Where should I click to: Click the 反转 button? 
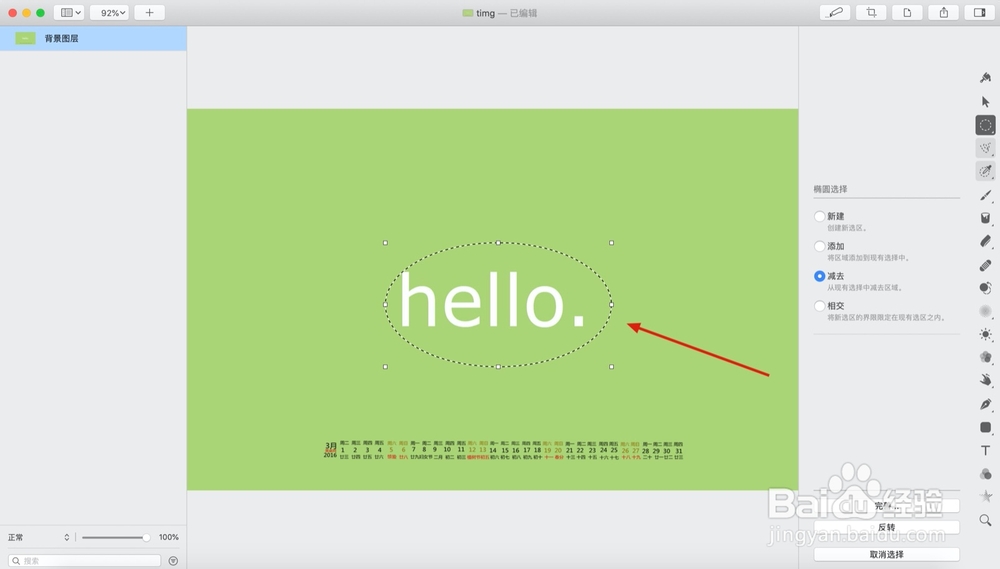click(x=886, y=528)
